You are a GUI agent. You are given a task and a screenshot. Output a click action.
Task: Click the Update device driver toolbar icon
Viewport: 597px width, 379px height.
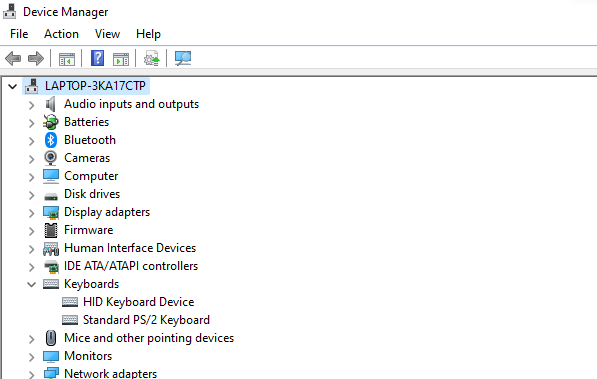tap(152, 59)
